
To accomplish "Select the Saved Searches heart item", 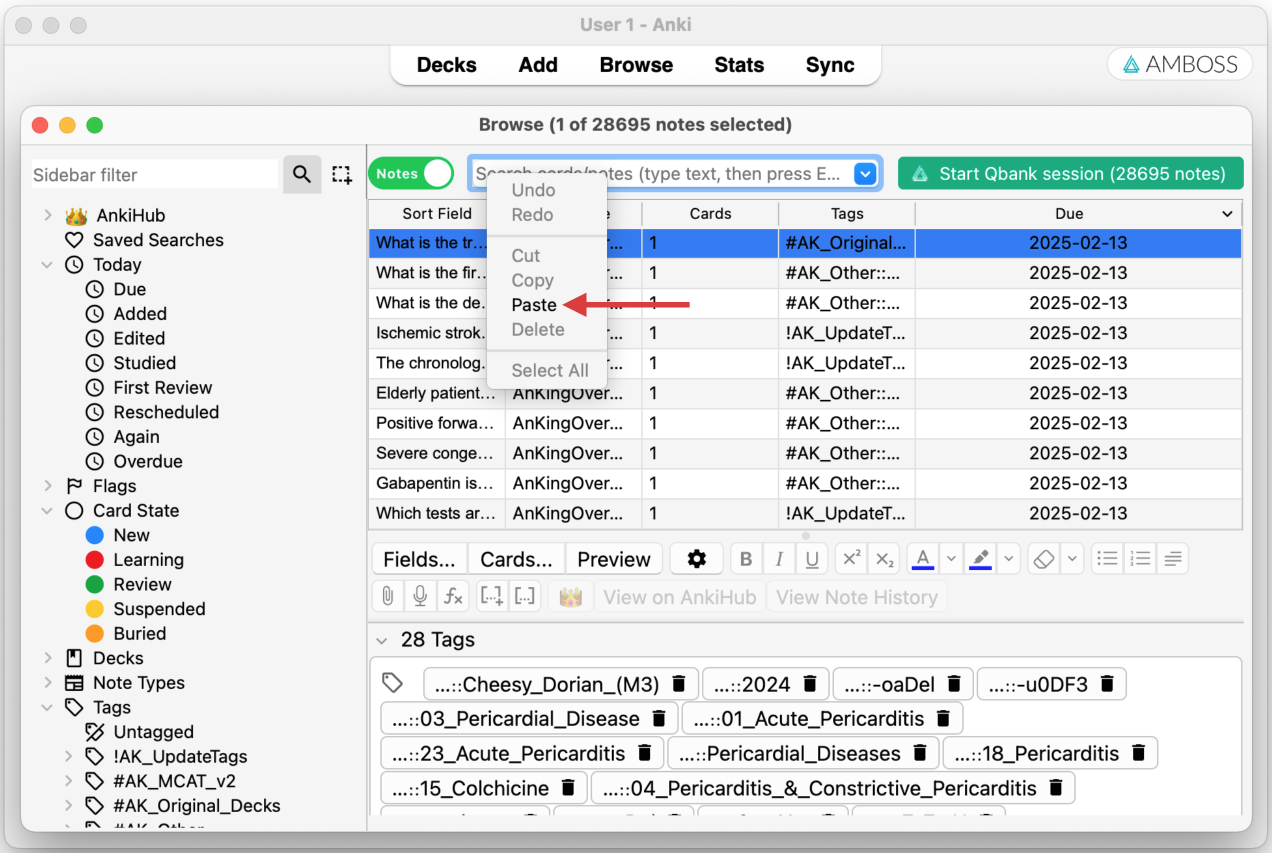I will point(144,240).
